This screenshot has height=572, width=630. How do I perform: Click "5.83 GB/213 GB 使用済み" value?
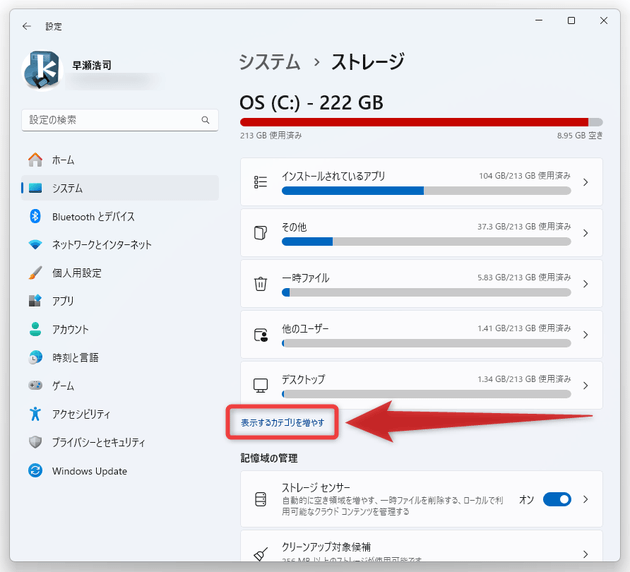pyautogui.click(x=524, y=277)
